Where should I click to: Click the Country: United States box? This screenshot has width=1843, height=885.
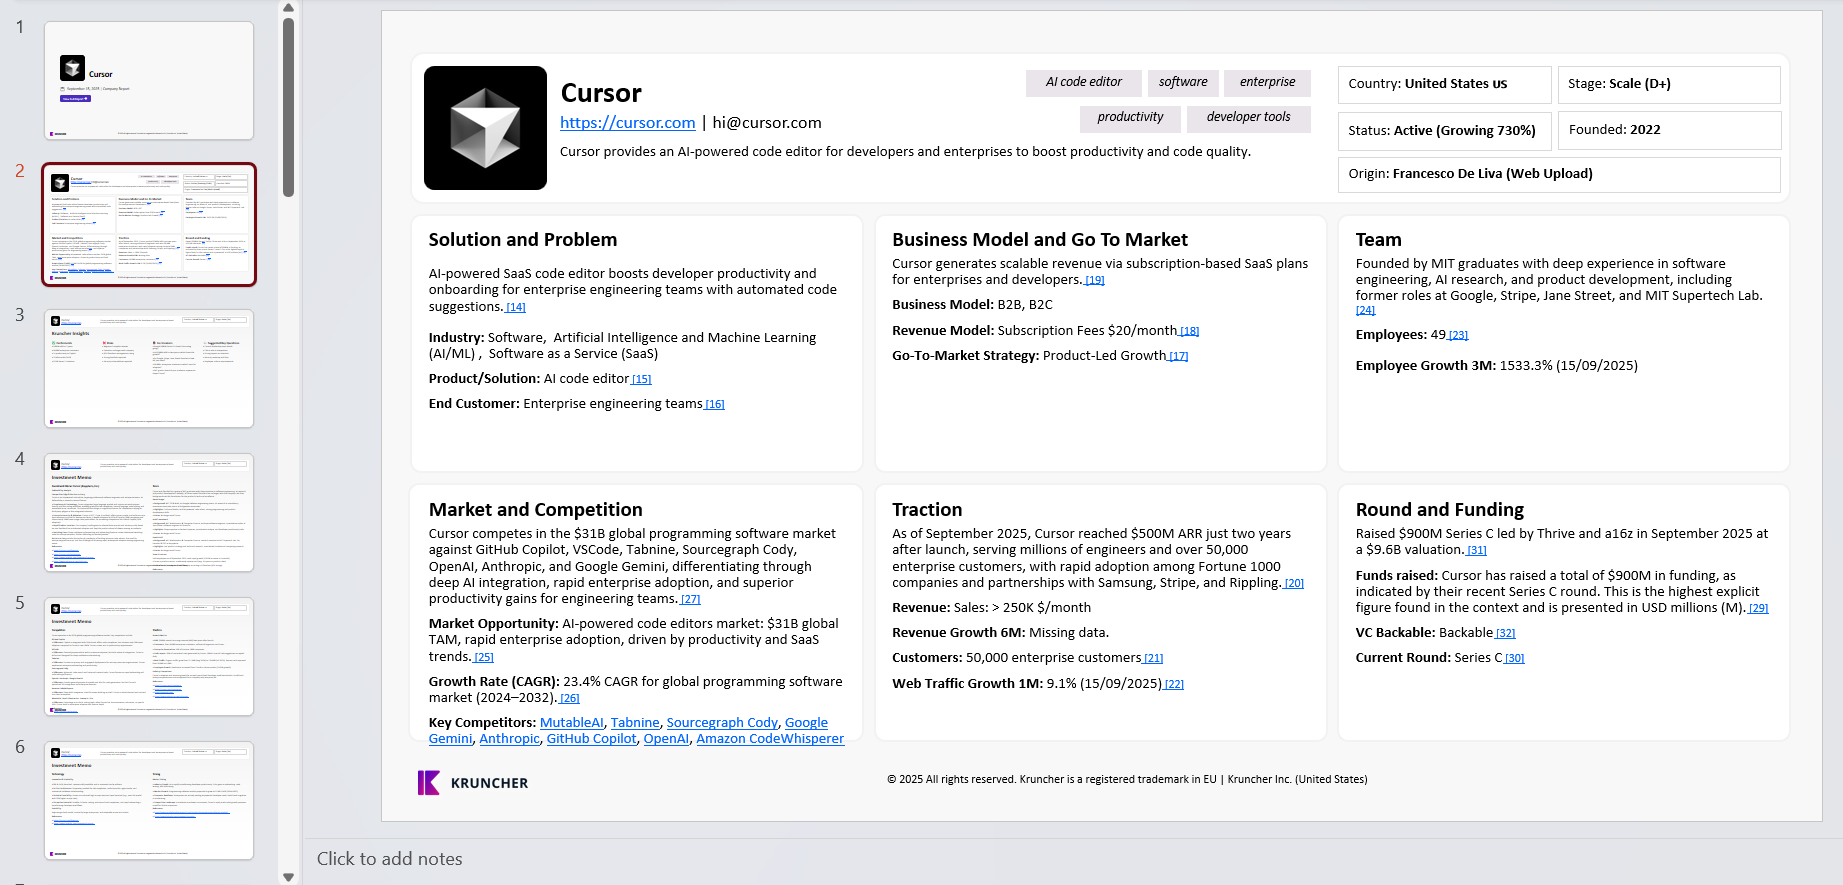click(x=1444, y=85)
